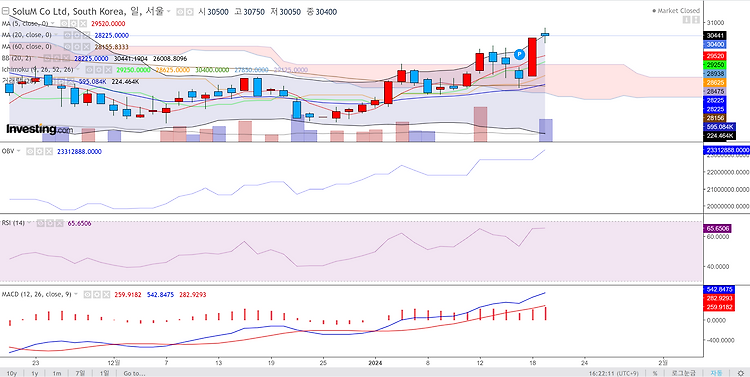The width and height of the screenshot is (750, 377).
Task: Select the 1y time range
Action: pos(35,373)
